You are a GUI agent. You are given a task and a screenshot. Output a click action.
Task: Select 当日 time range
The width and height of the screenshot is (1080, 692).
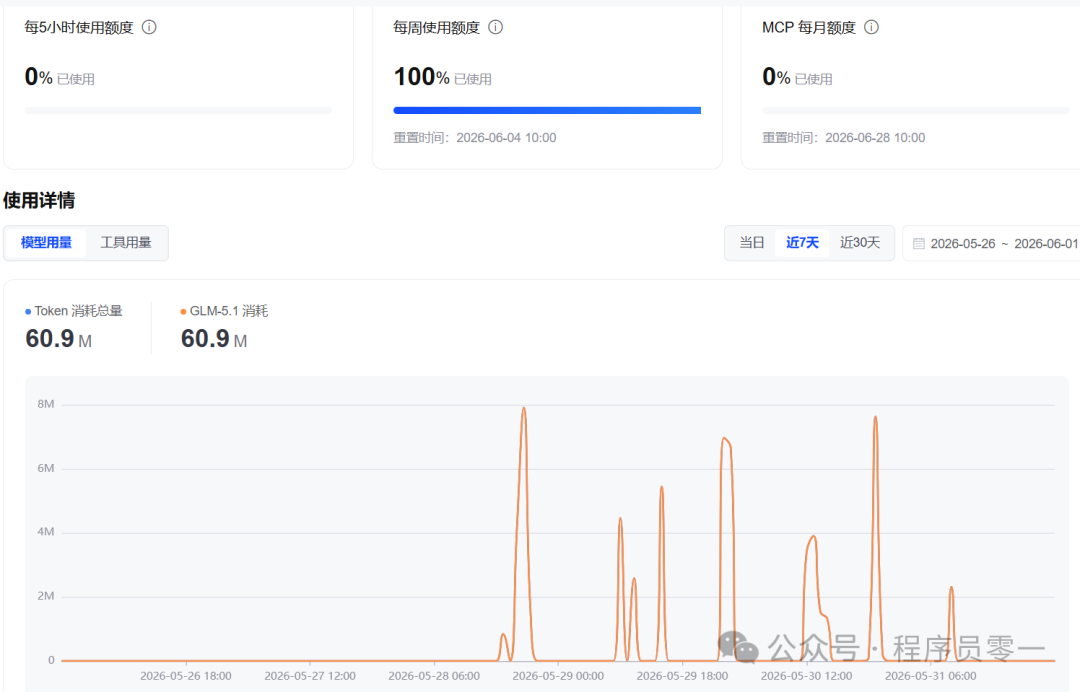751,243
